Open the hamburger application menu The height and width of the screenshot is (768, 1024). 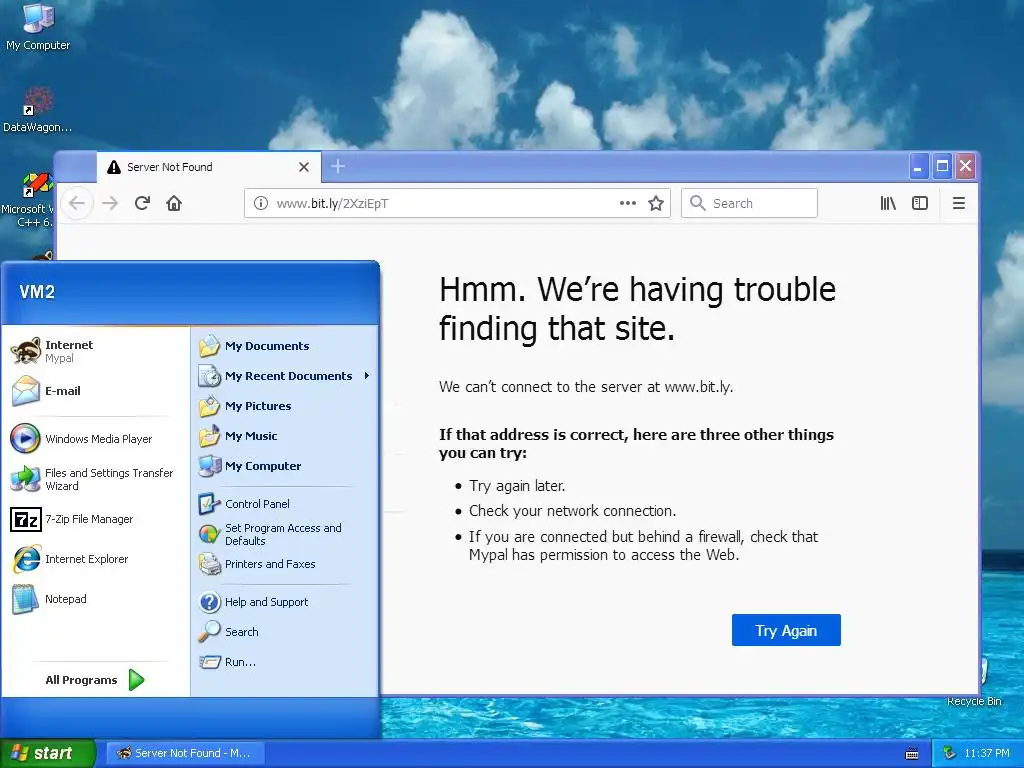pyautogui.click(x=959, y=203)
